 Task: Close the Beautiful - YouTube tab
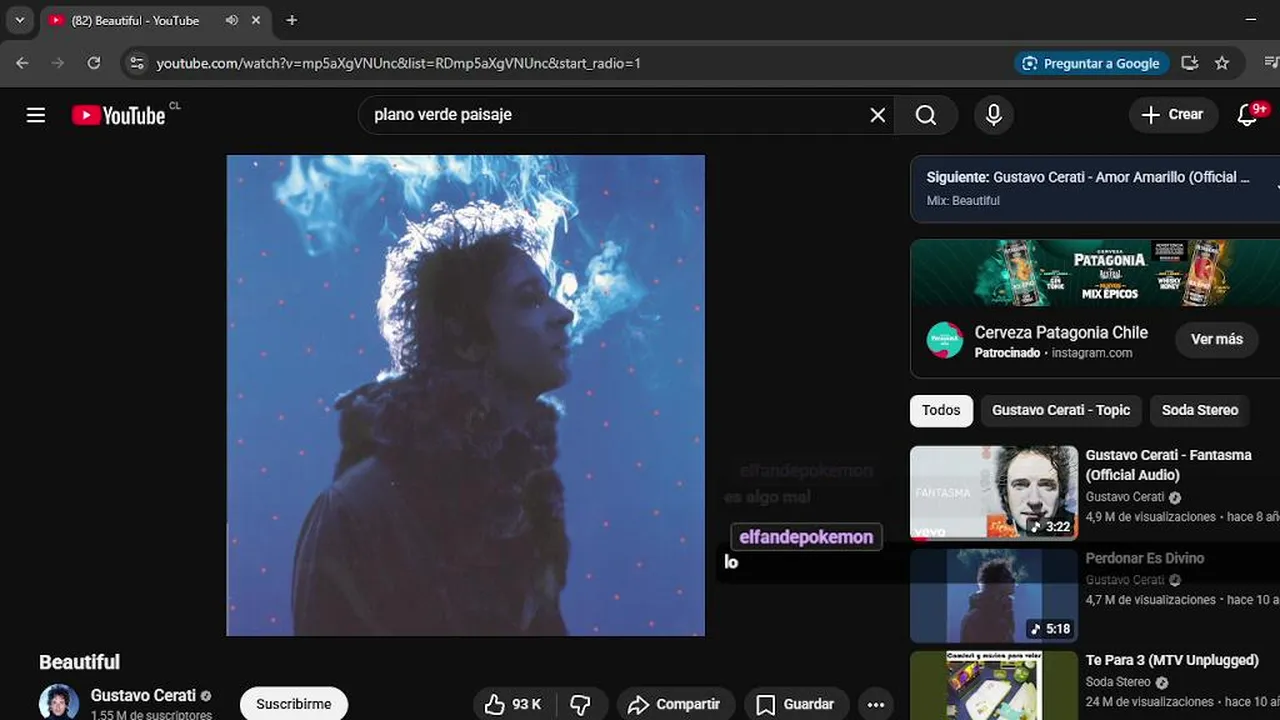coord(256,20)
